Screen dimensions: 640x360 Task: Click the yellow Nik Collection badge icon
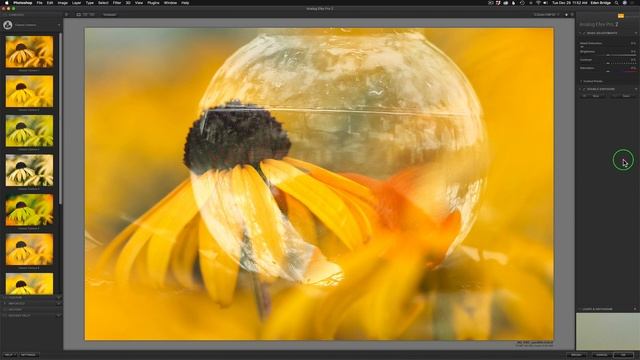pos(621,16)
